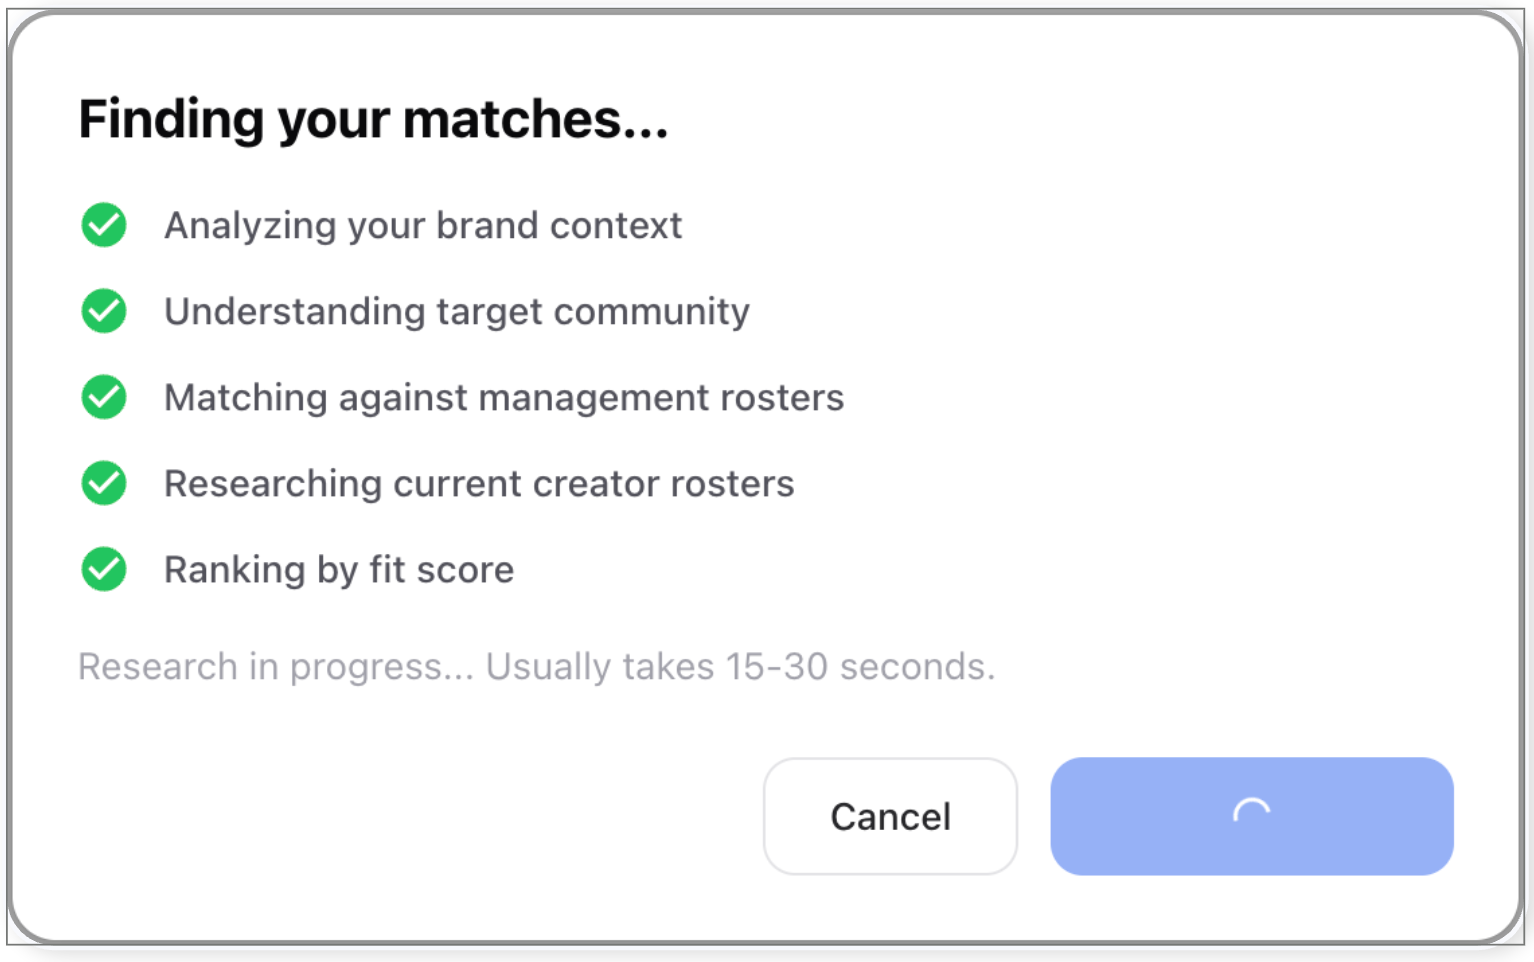The image size is (1534, 962).
Task: Select the green check for Matching against management rosters
Action: [x=104, y=397]
